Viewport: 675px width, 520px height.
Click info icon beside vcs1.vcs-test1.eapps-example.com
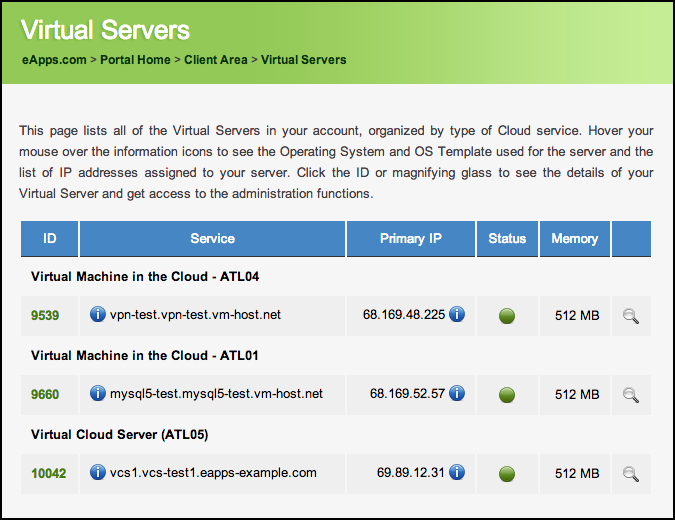pos(98,473)
